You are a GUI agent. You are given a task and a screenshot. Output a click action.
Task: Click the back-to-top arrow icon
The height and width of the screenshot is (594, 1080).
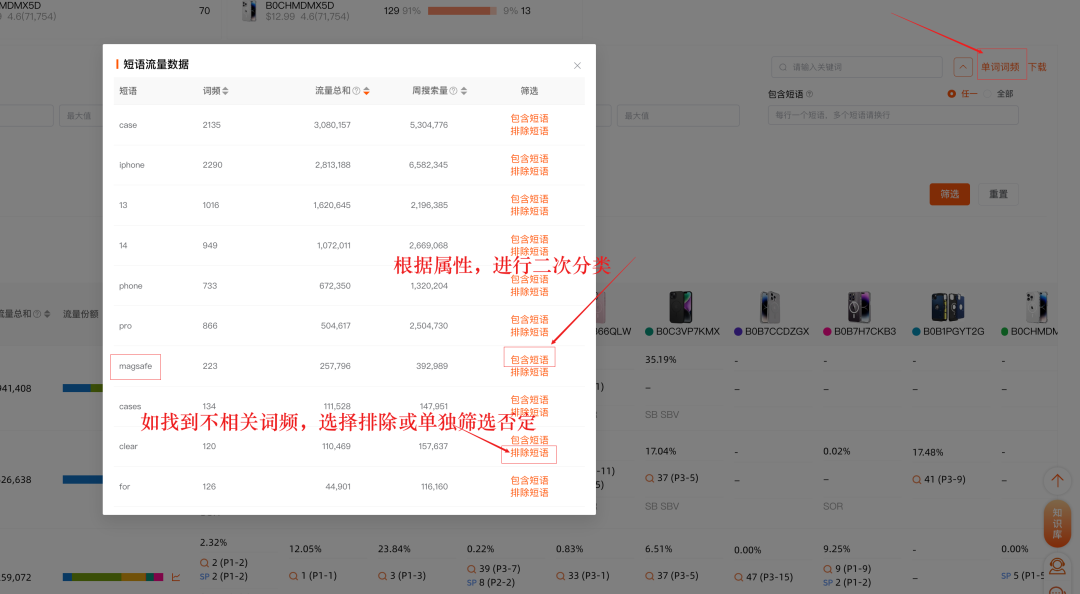tap(1057, 480)
